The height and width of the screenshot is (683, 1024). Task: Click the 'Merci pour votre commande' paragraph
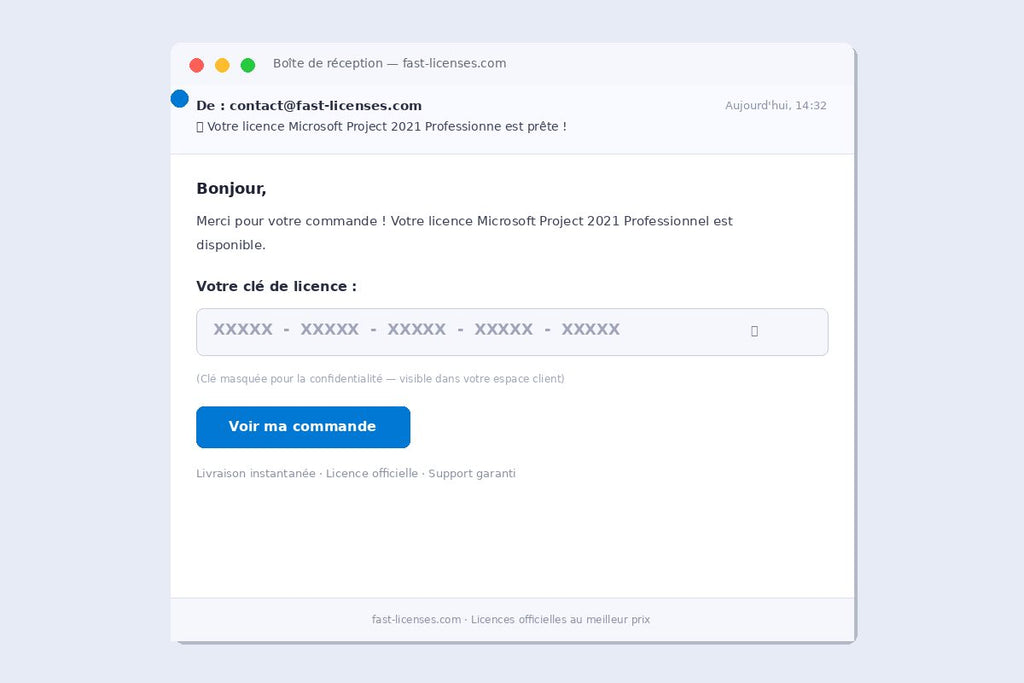point(464,233)
